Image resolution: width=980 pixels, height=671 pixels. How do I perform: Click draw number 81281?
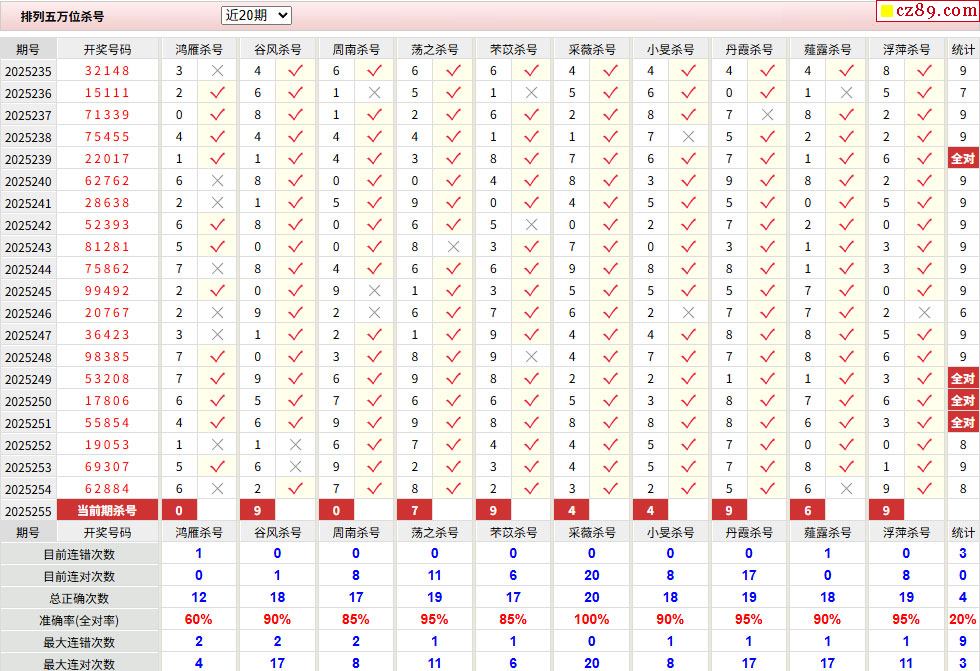click(x=108, y=247)
